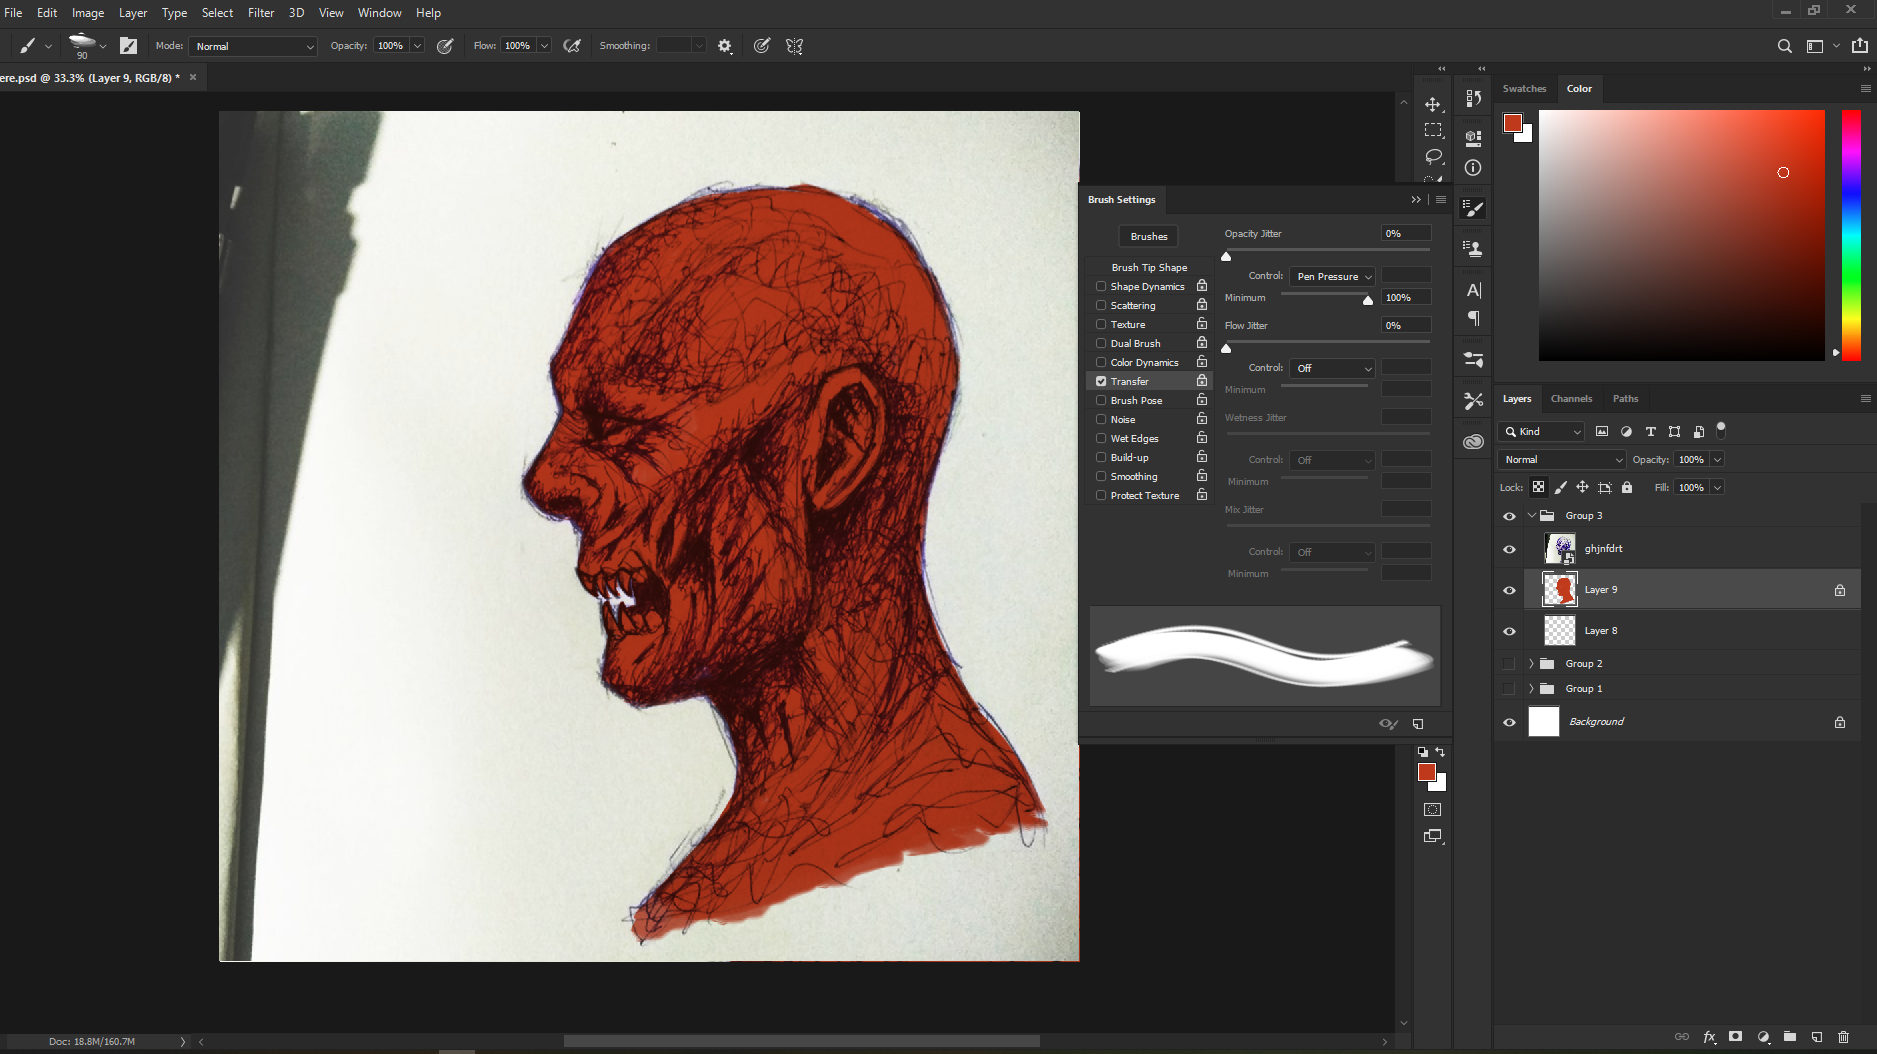The height and width of the screenshot is (1054, 1877).
Task: Open the brush Mode dropdown
Action: (253, 46)
